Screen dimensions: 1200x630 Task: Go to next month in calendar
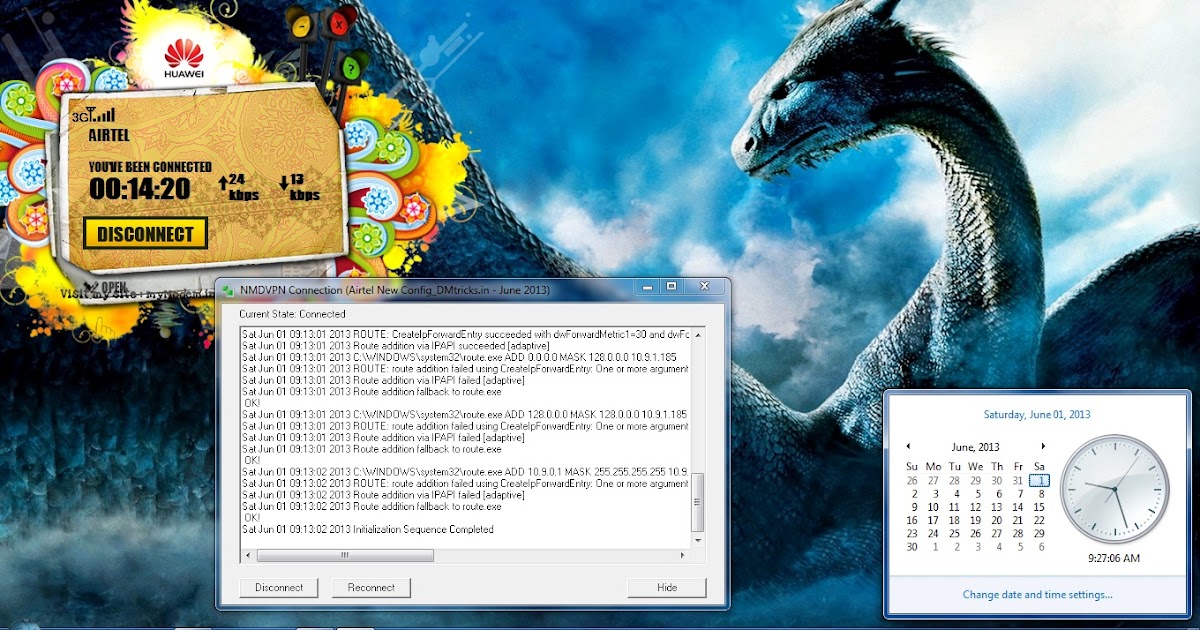coord(1043,446)
